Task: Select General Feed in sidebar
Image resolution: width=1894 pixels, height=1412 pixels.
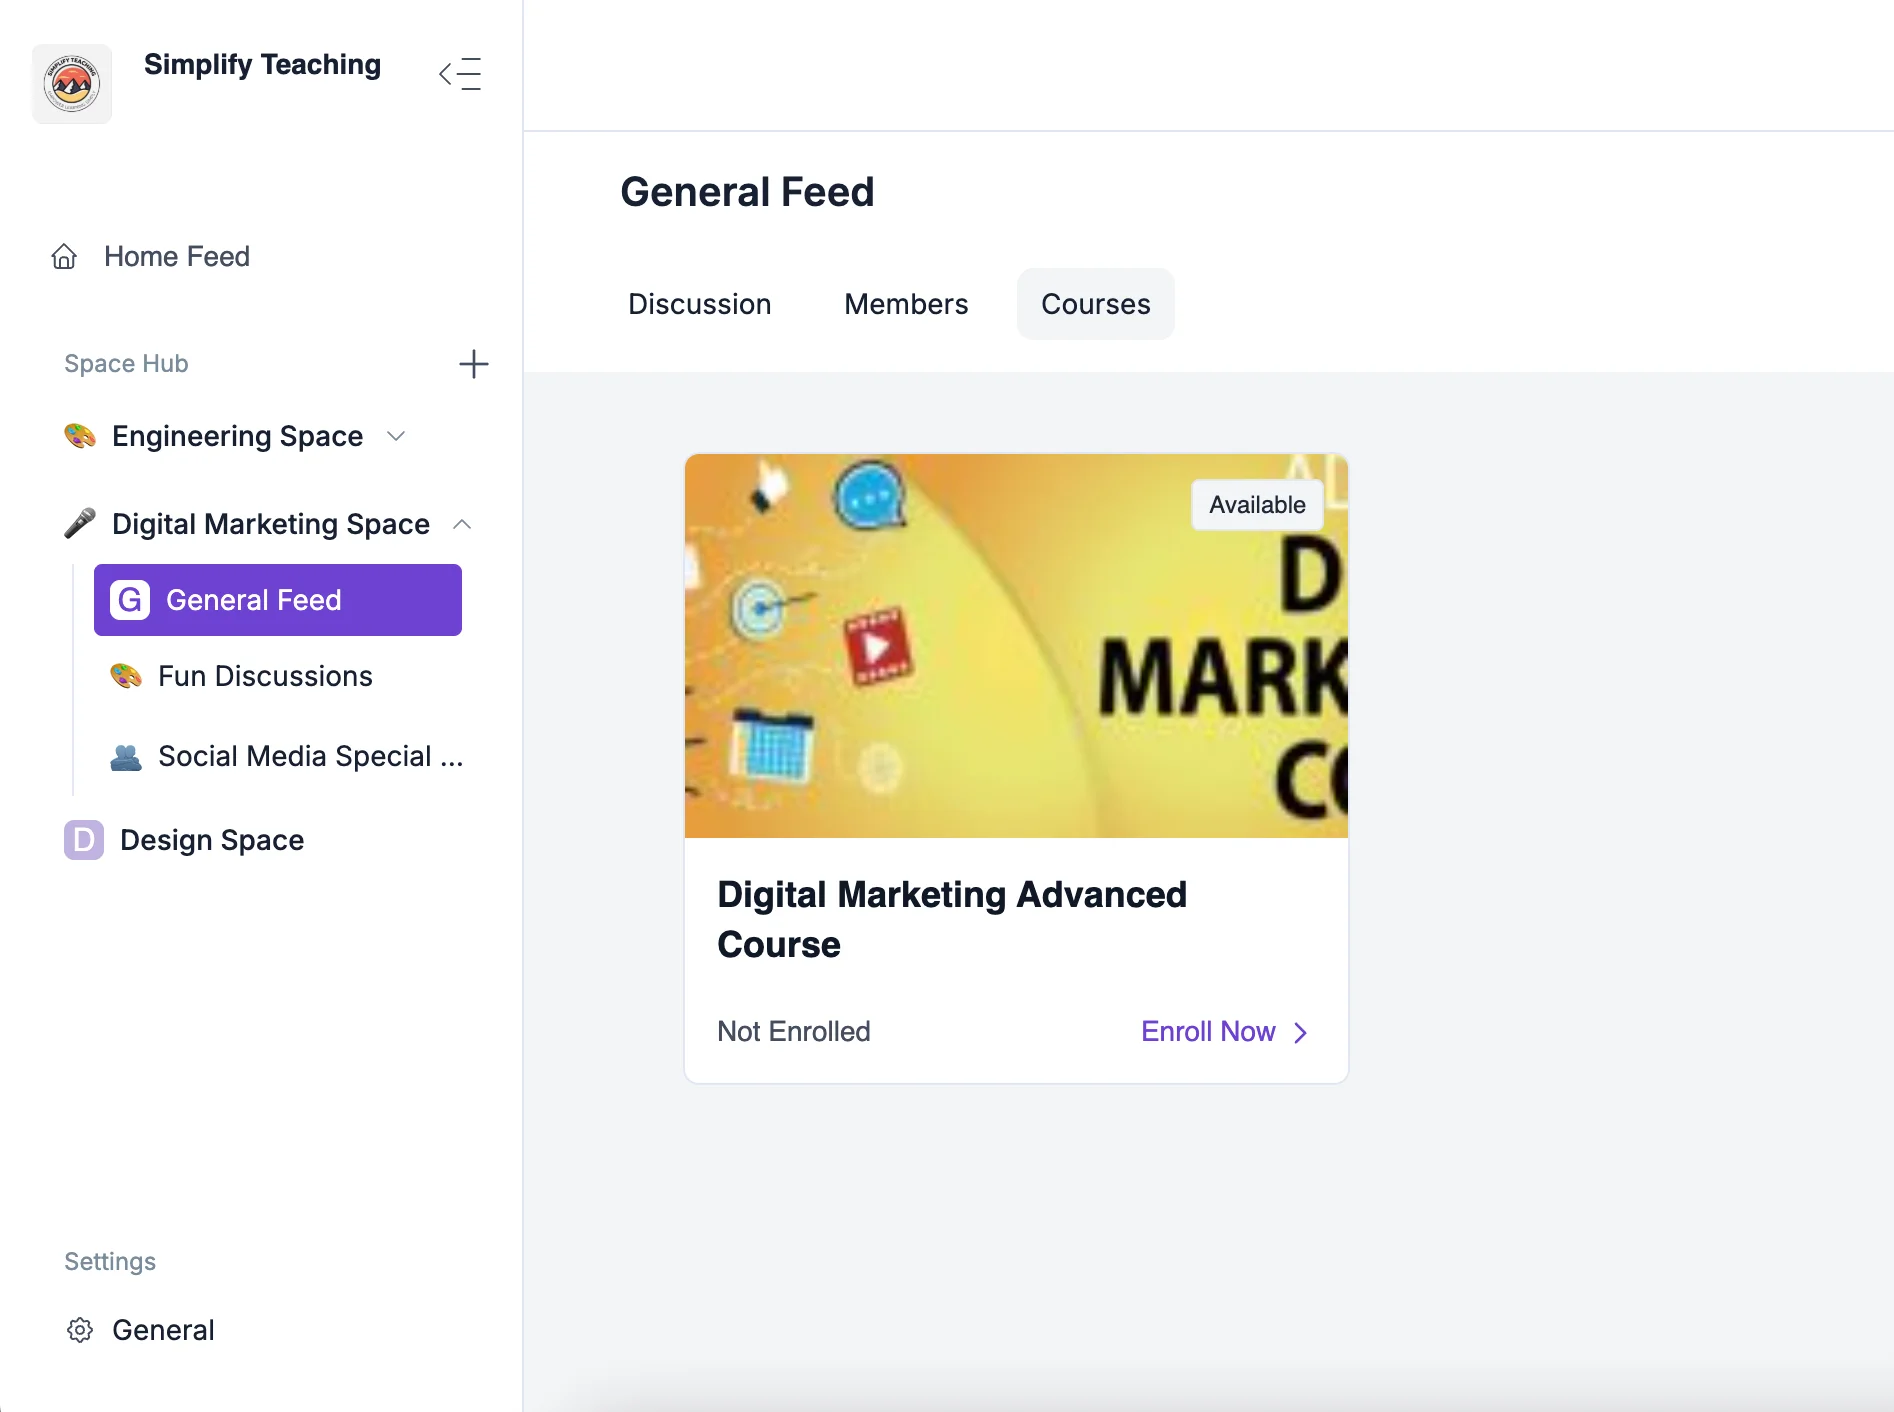Action: (278, 600)
